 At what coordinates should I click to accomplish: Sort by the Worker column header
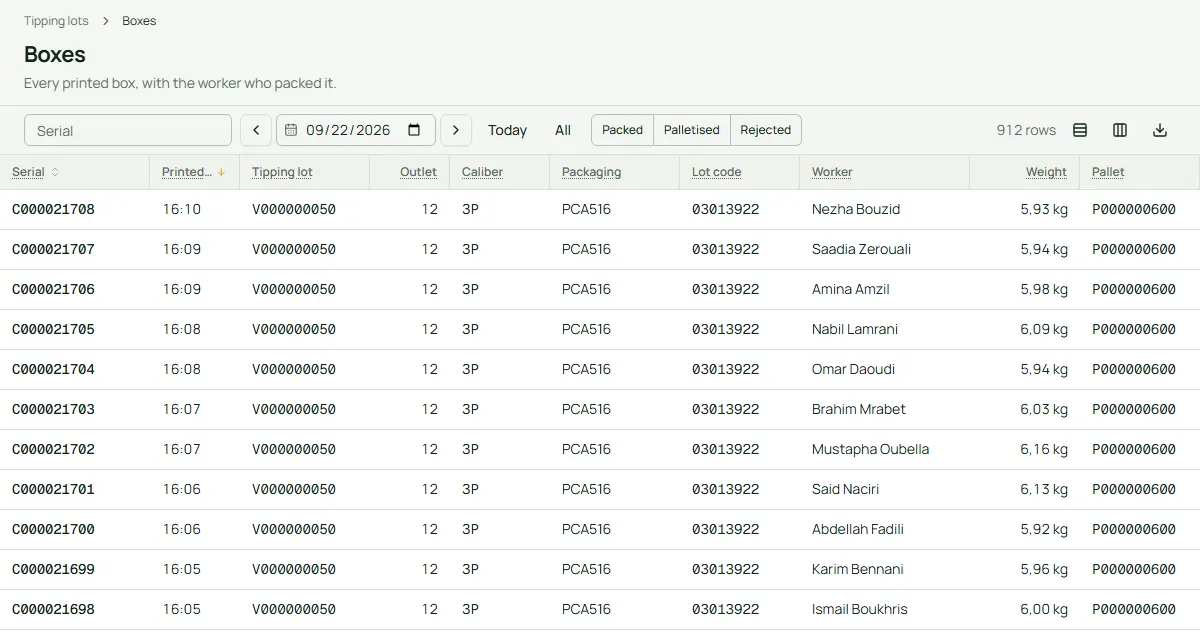click(832, 172)
